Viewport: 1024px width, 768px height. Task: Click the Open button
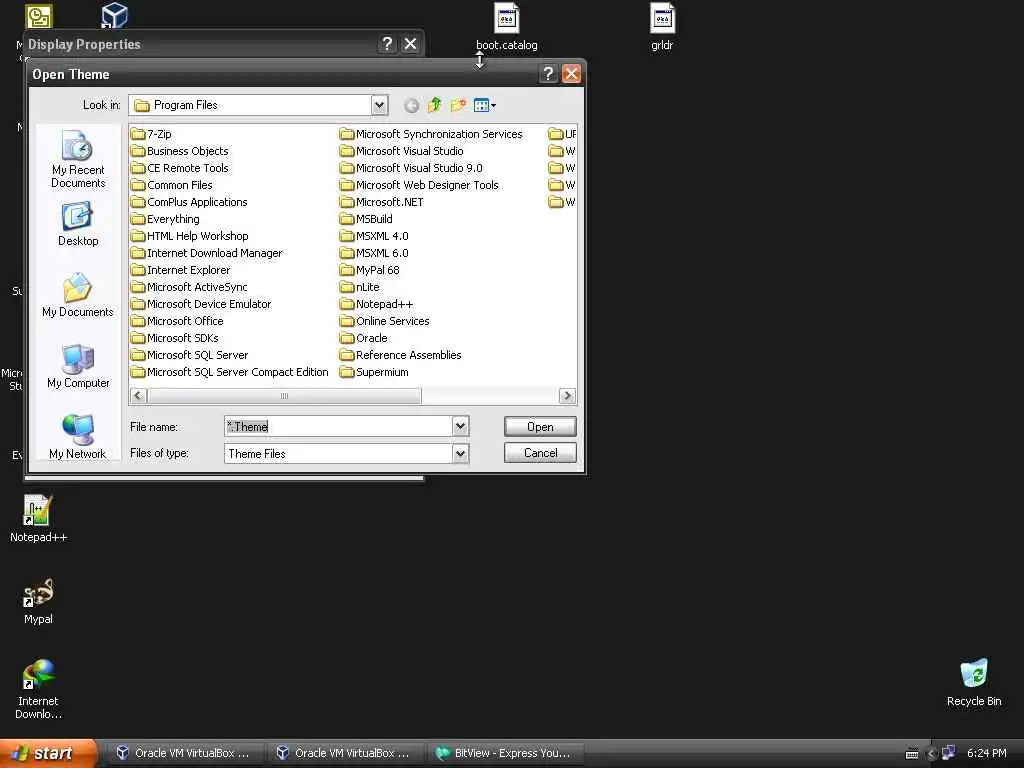pyautogui.click(x=540, y=426)
